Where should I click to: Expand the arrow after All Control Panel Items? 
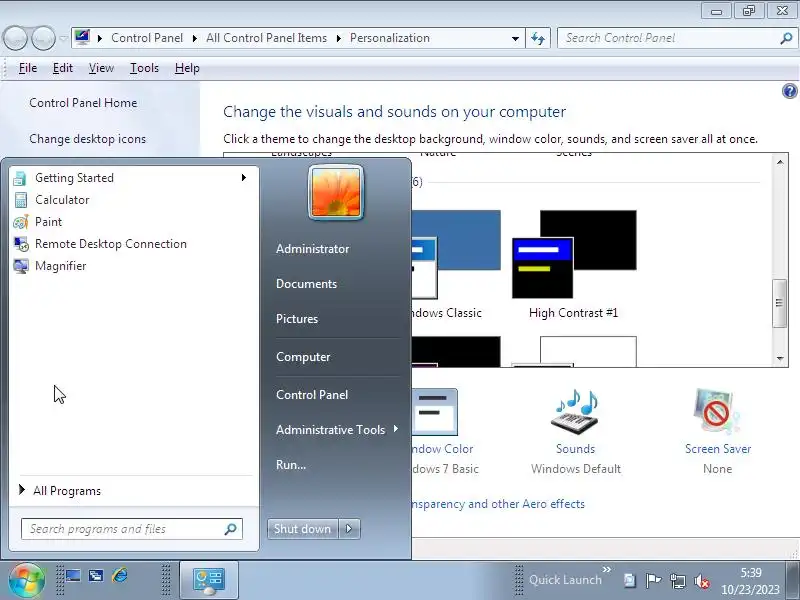point(338,38)
